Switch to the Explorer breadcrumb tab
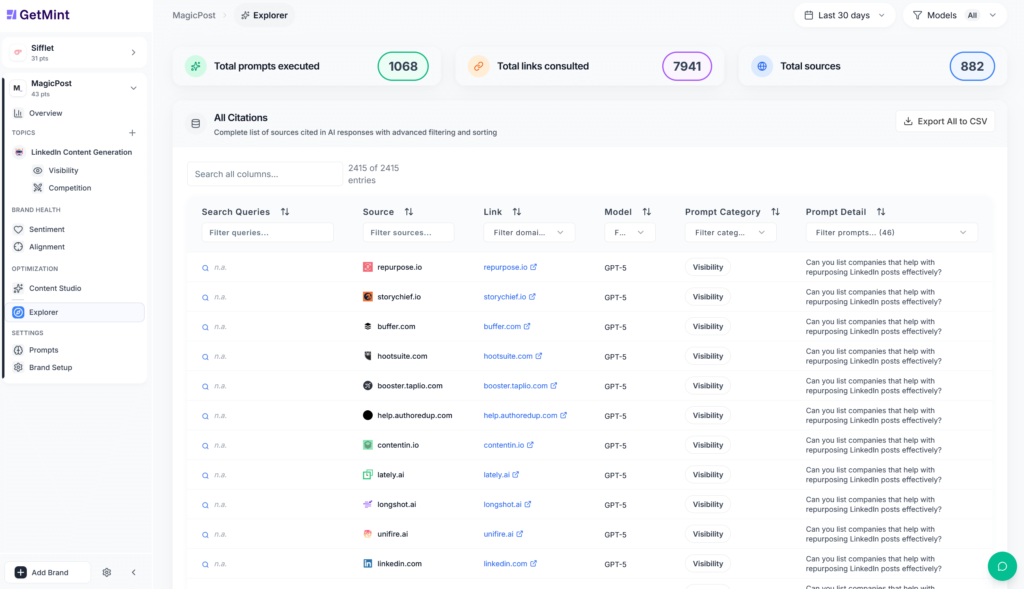This screenshot has height=589, width=1024. pos(263,15)
